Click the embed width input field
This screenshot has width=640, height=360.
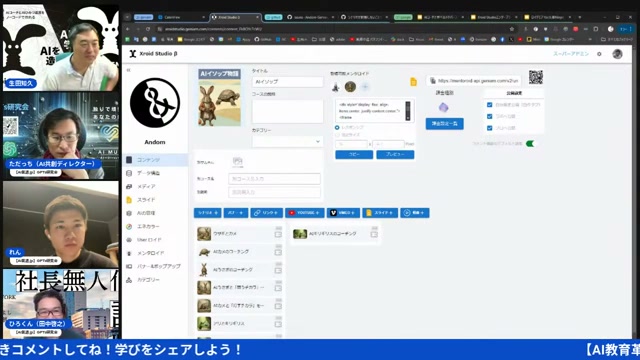(x=351, y=144)
